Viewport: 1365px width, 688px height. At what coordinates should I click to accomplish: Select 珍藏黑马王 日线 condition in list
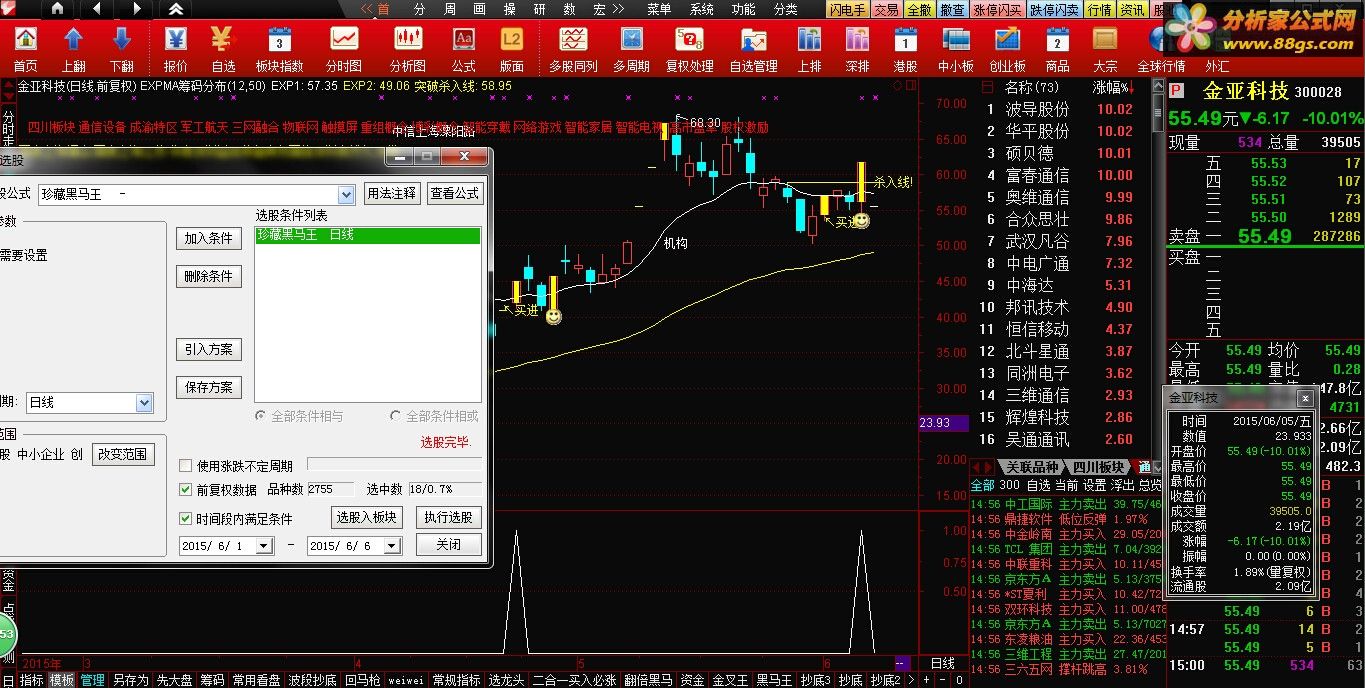click(x=368, y=236)
